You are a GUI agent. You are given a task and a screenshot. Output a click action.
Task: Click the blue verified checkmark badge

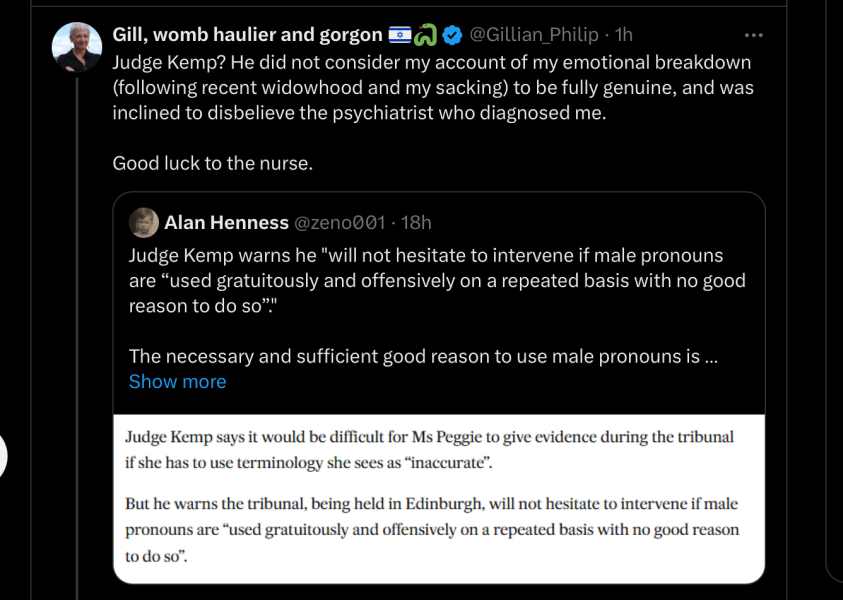pyautogui.click(x=452, y=35)
